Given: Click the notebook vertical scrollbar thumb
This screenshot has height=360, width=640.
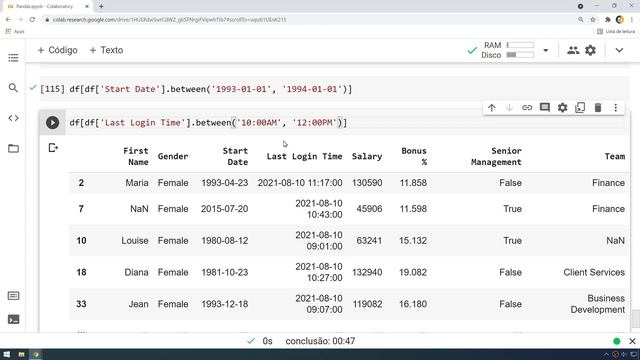Looking at the screenshot, I should pyautogui.click(x=635, y=319).
